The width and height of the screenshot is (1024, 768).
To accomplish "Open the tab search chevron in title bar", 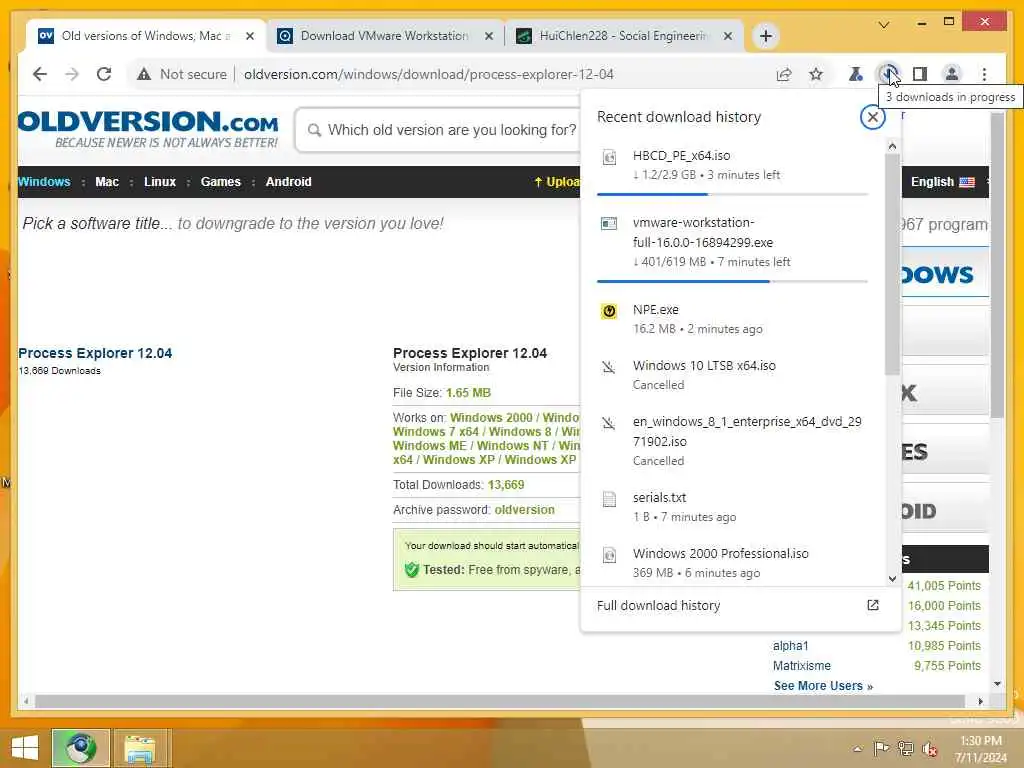I will (884, 25).
